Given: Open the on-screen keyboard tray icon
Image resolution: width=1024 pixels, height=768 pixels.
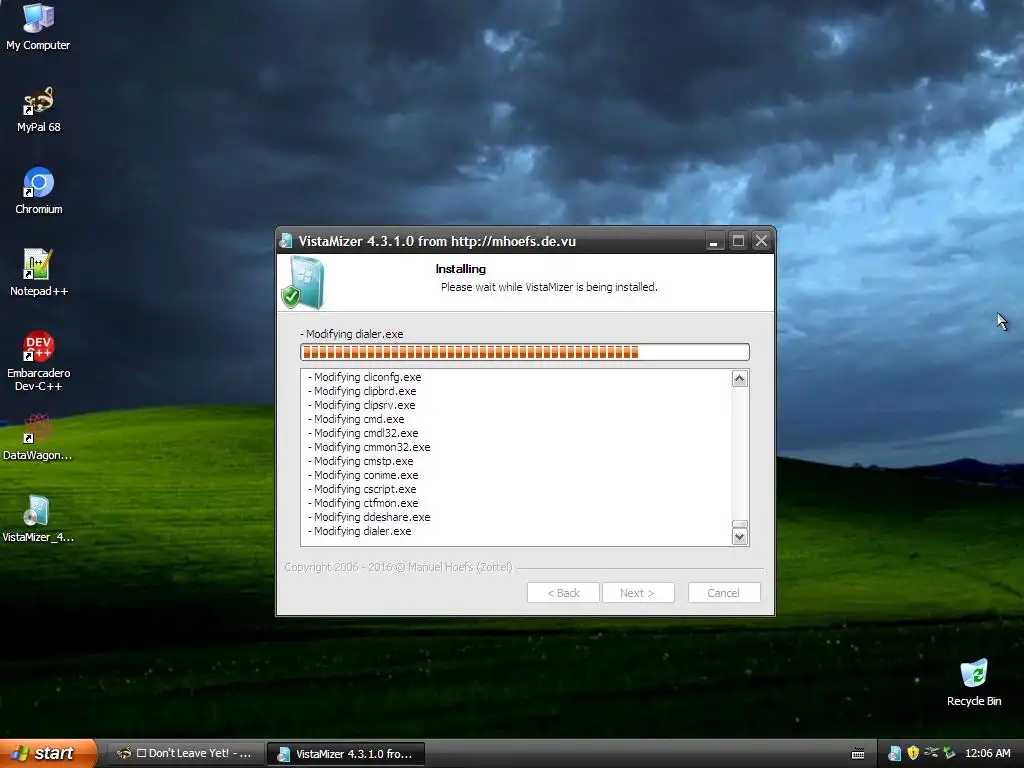Looking at the screenshot, I should pyautogui.click(x=858, y=754).
